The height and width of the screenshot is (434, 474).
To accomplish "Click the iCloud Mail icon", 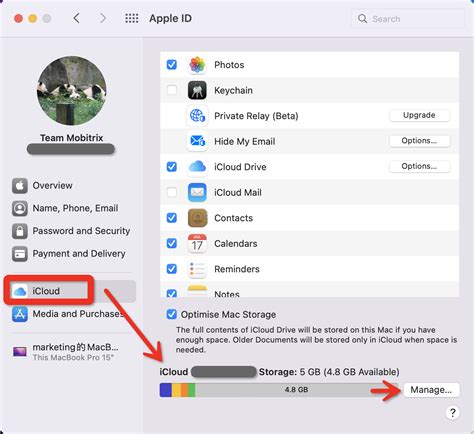I will click(x=197, y=192).
